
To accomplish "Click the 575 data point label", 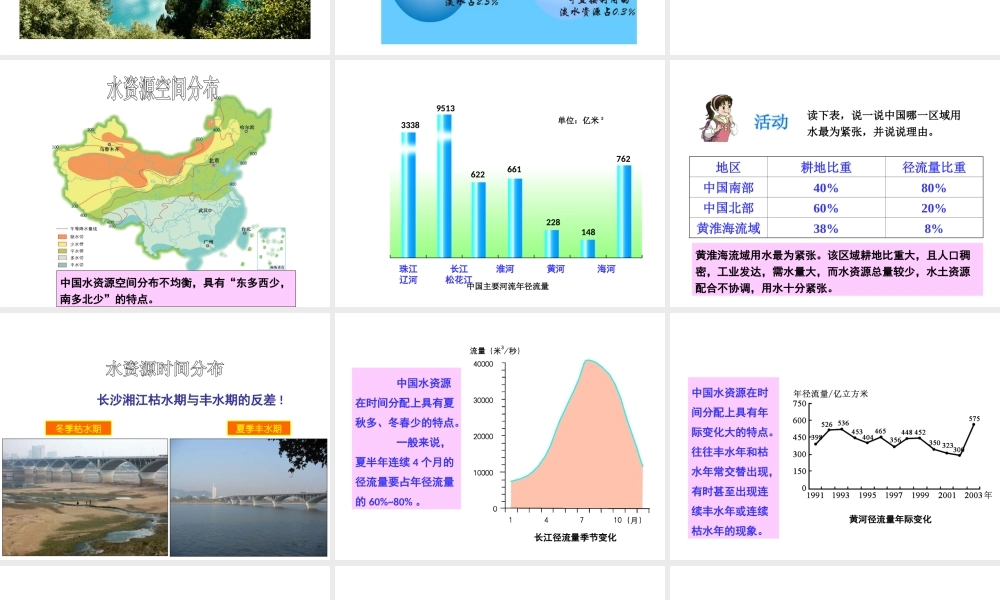I will pyautogui.click(x=974, y=419).
